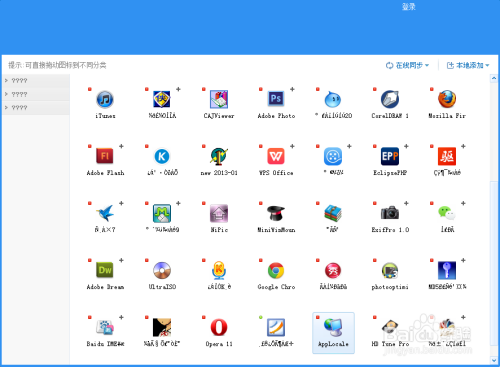Open UltraISO disc icon
Screen dimensions: 500x367
(x=162, y=270)
